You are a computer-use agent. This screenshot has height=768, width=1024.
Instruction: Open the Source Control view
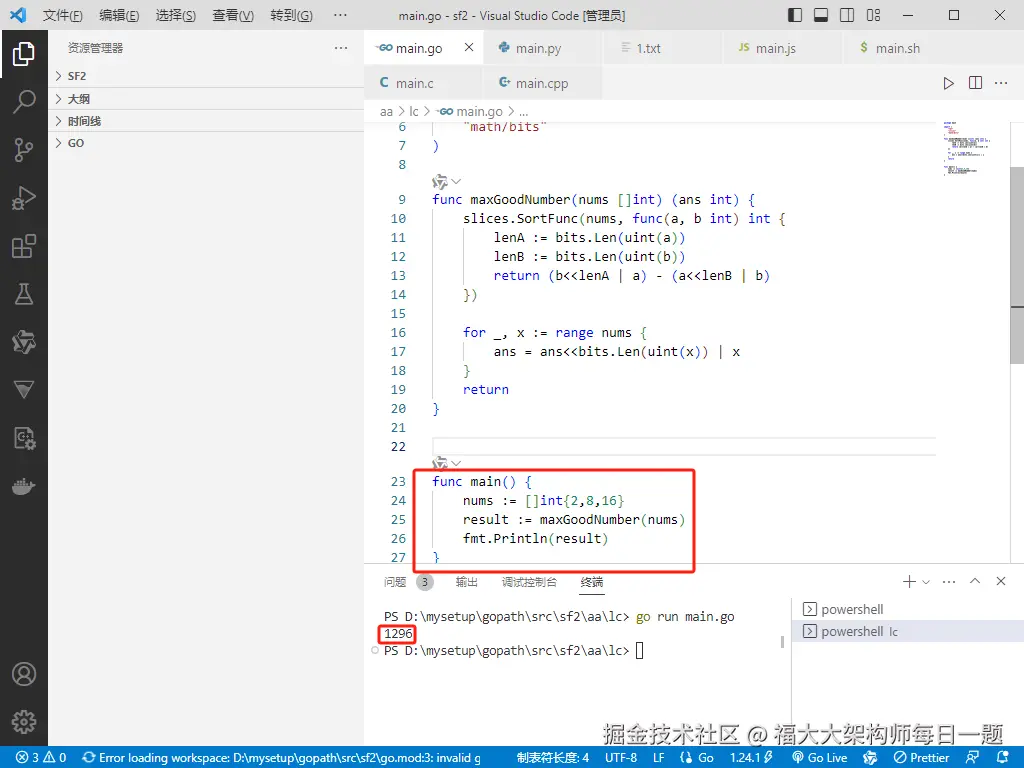click(24, 150)
